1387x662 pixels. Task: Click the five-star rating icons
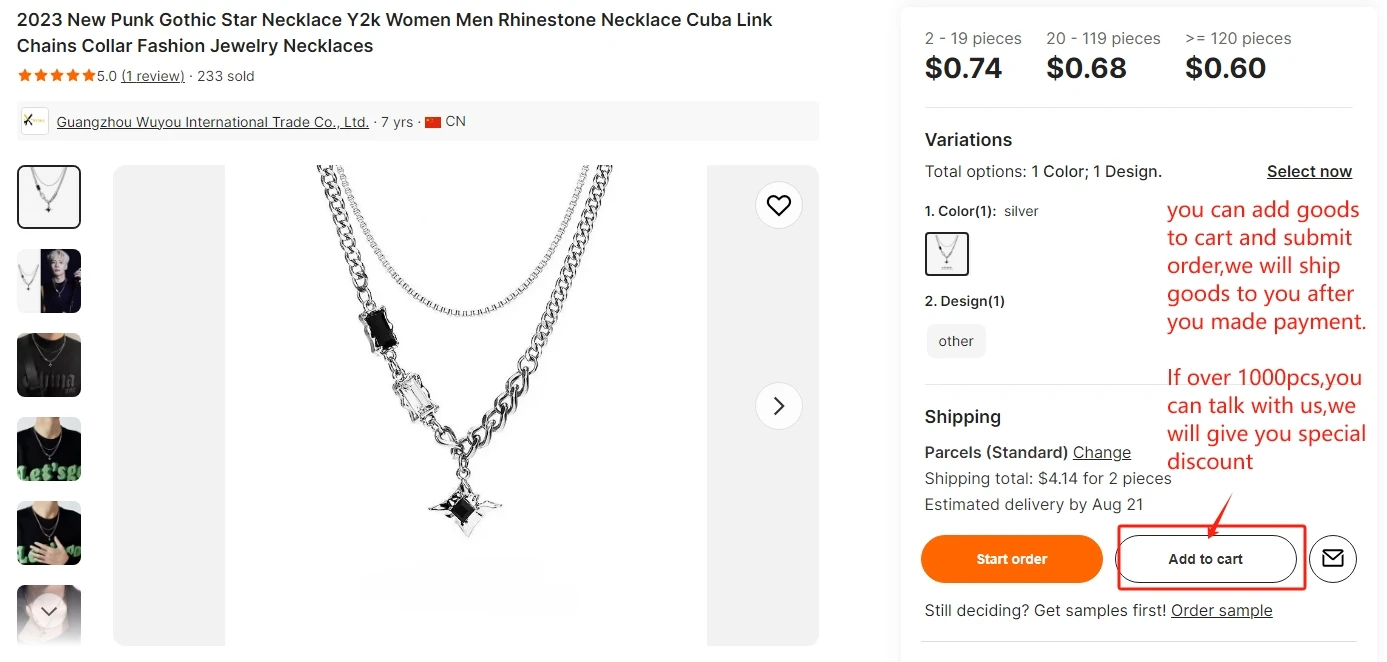56,76
